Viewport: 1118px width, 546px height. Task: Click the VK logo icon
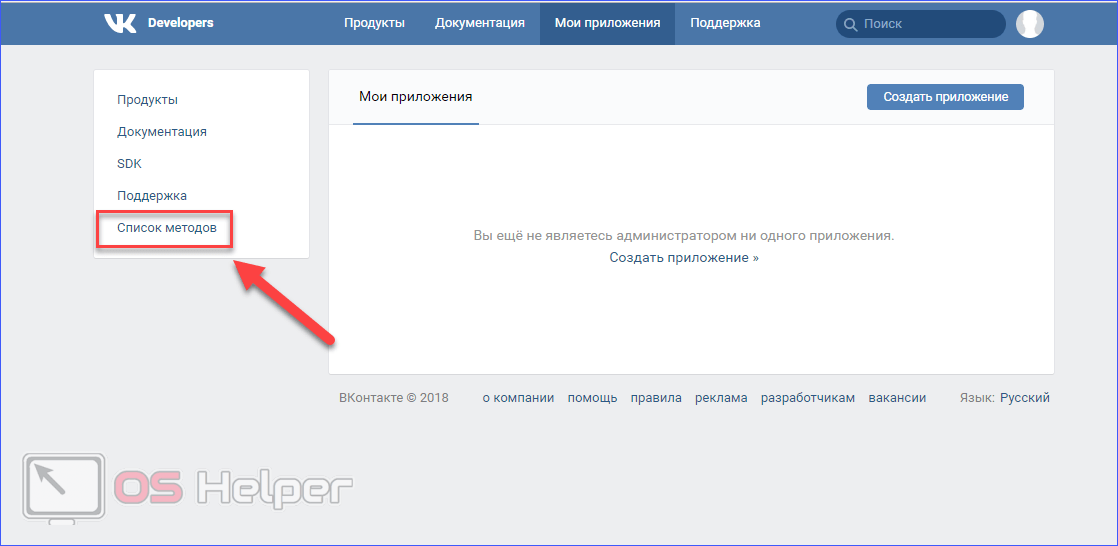pos(120,23)
